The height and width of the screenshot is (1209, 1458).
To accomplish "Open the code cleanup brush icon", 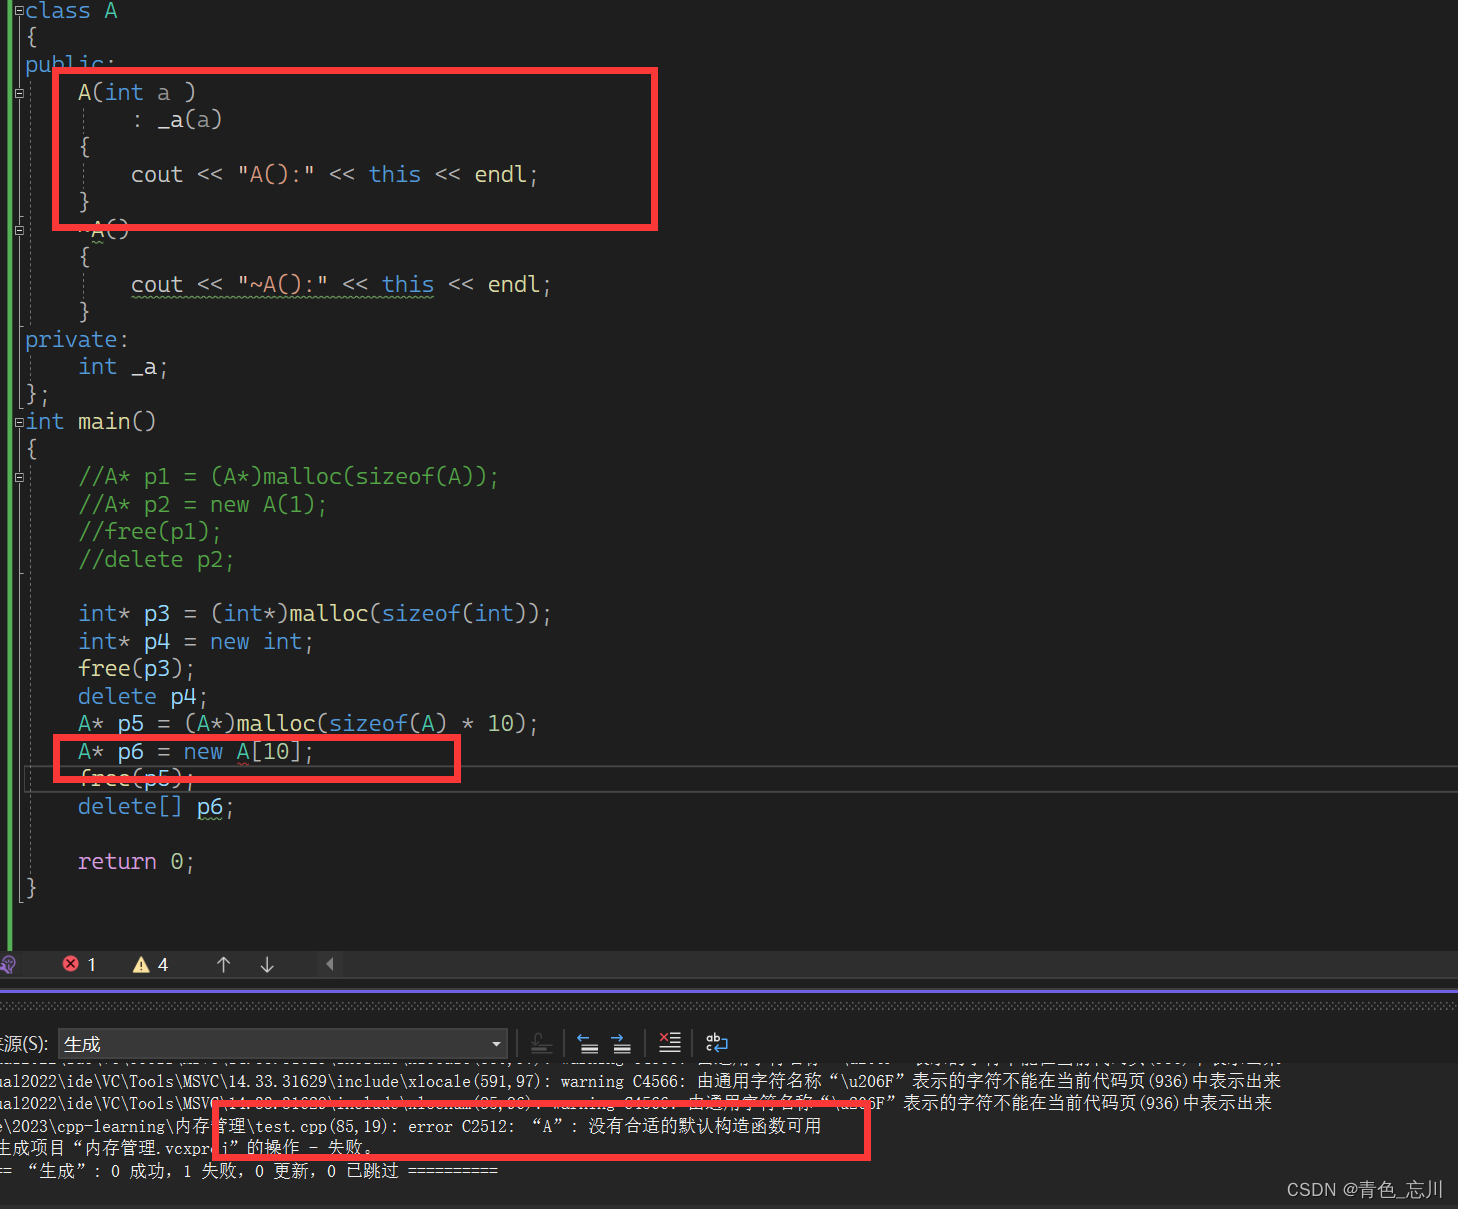I will 8,964.
